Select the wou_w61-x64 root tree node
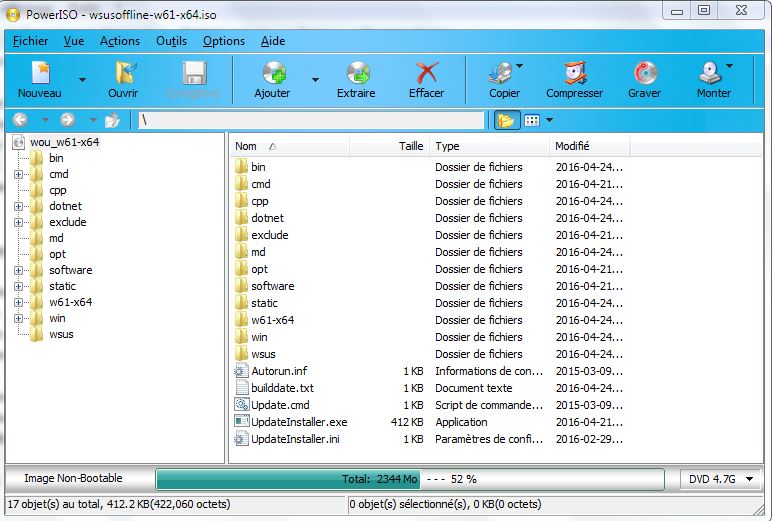This screenshot has width=772, height=521. (64, 142)
